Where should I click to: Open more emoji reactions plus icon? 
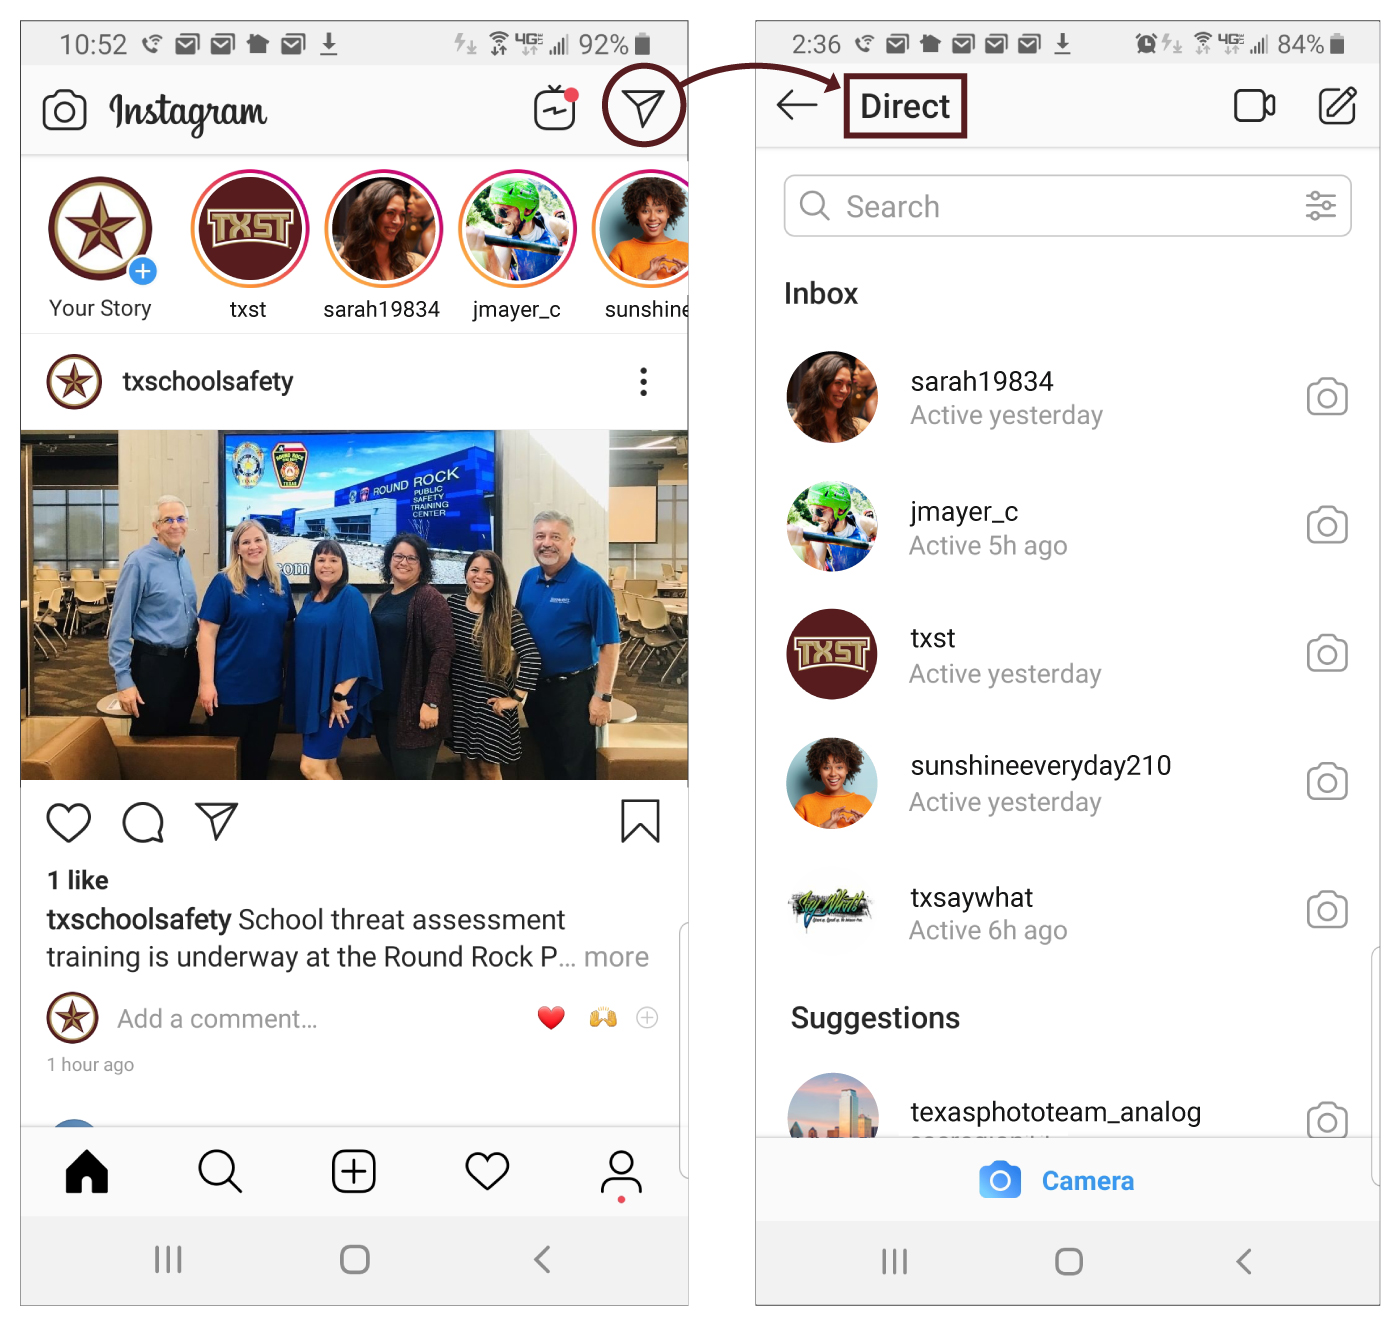[x=647, y=1018]
